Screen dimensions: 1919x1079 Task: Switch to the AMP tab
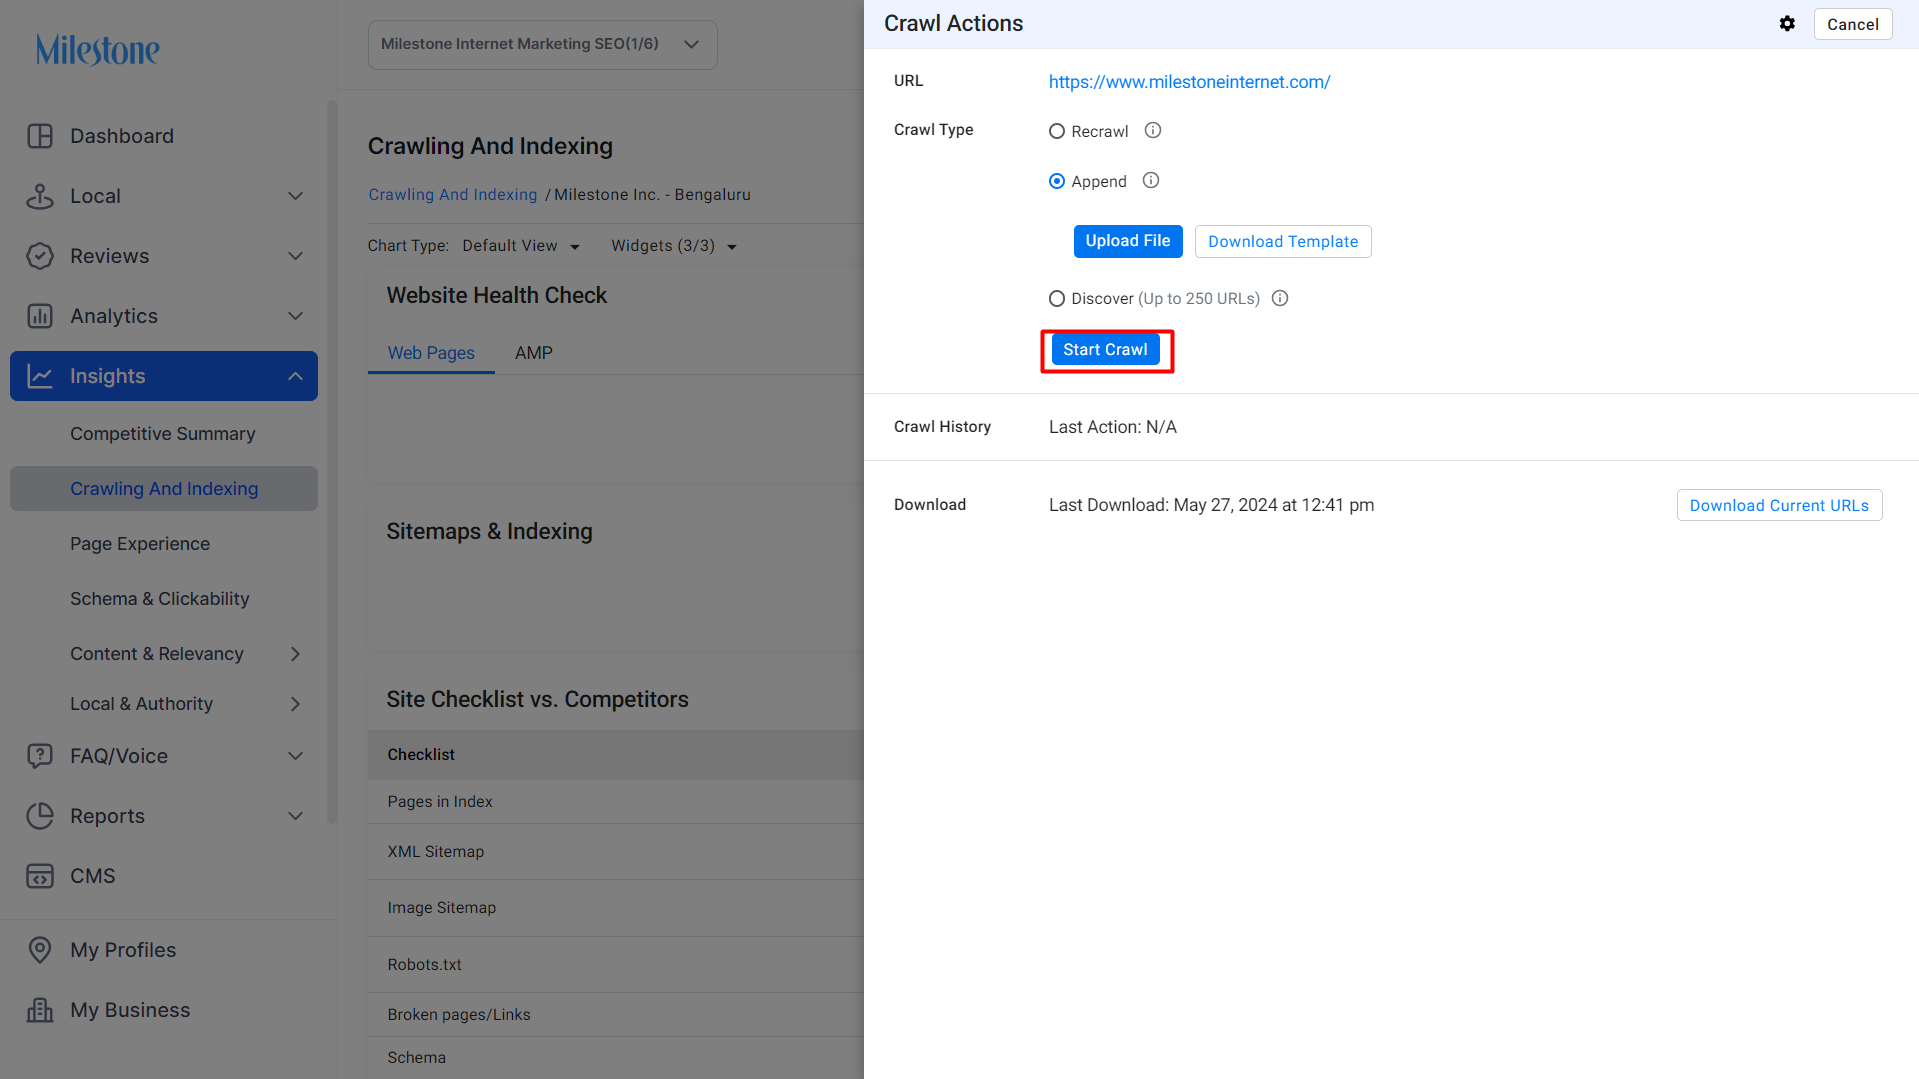click(x=534, y=353)
